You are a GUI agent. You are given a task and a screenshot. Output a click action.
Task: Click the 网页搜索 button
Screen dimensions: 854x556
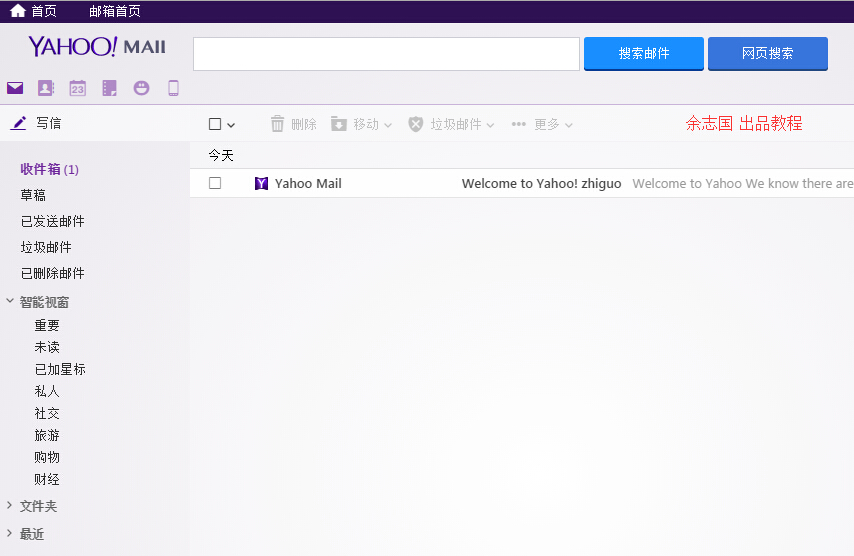768,53
